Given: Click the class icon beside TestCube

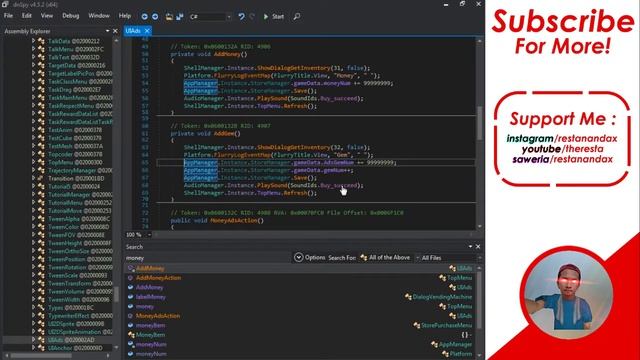Looking at the screenshot, I should coord(41,138).
